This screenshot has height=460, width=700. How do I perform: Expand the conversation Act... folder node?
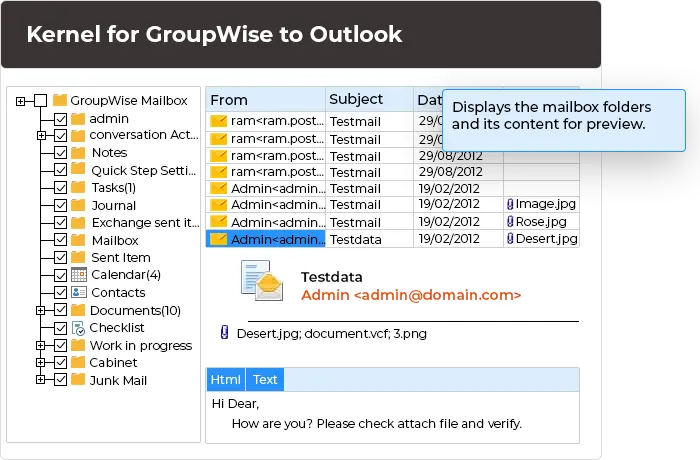click(x=41, y=135)
